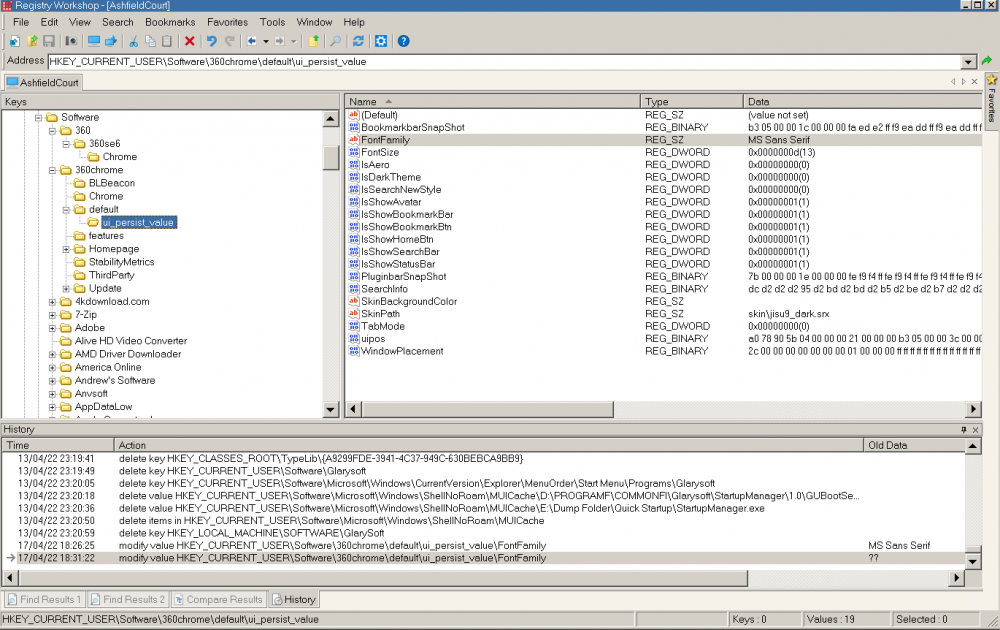
Task: Select the SkinPath registry value
Action: [381, 314]
